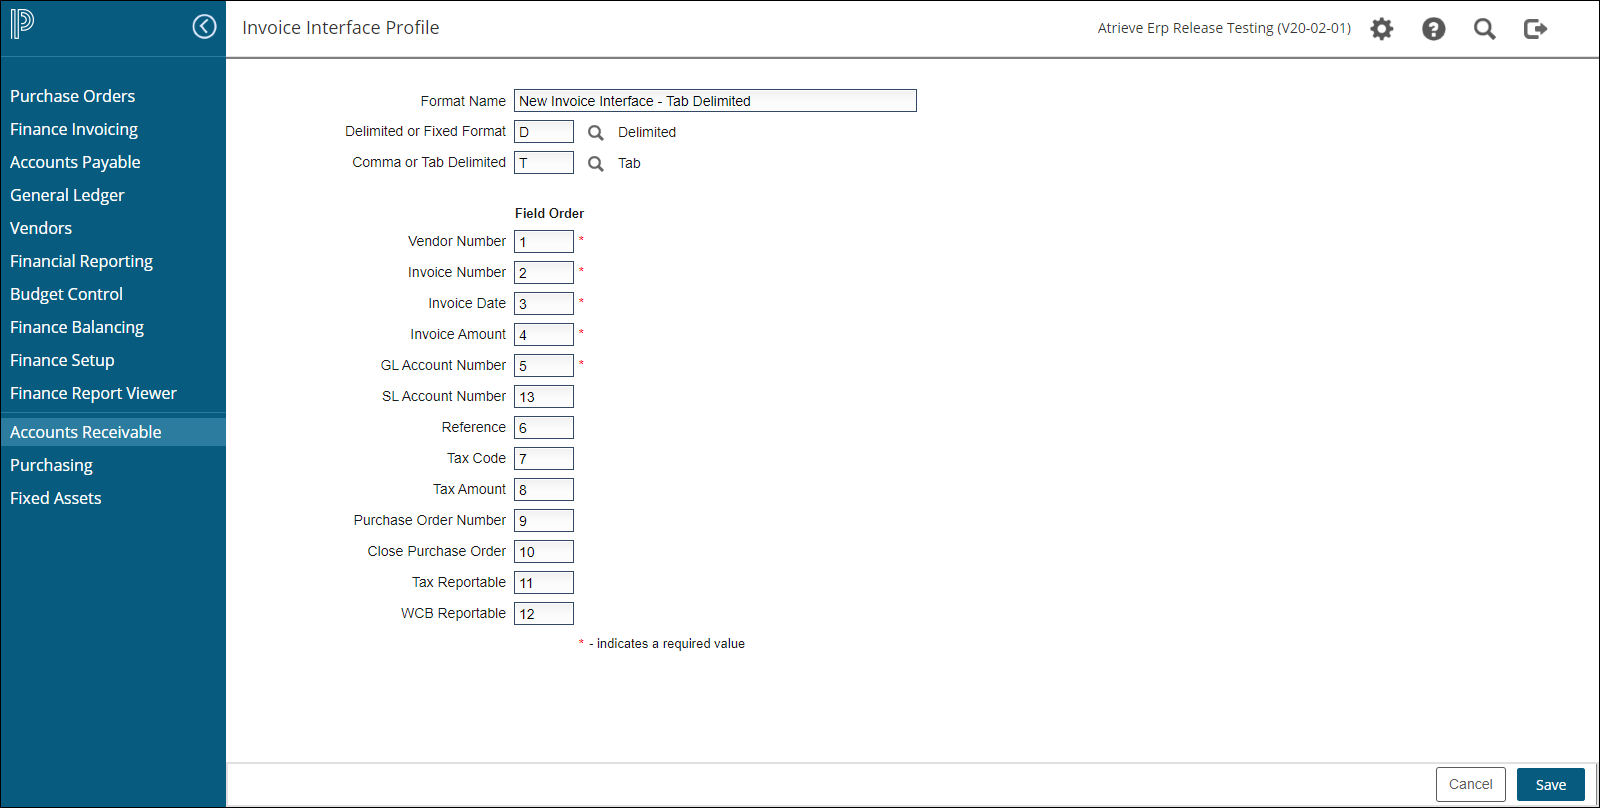Select Accounts Payable menu item
This screenshot has height=808, width=1600.
(x=75, y=162)
